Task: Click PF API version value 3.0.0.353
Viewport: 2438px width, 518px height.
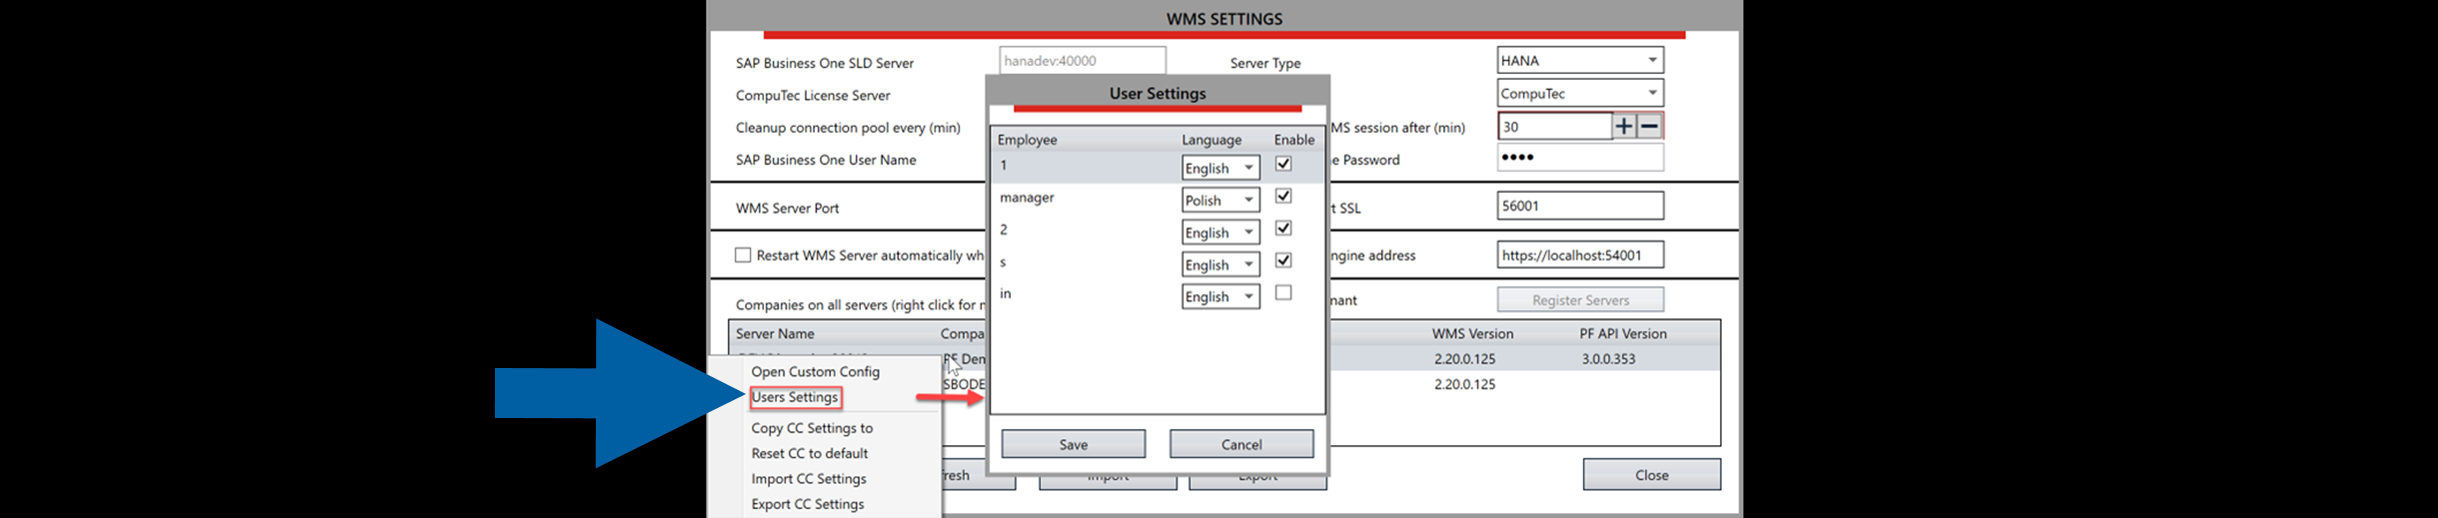Action: [x=1608, y=359]
